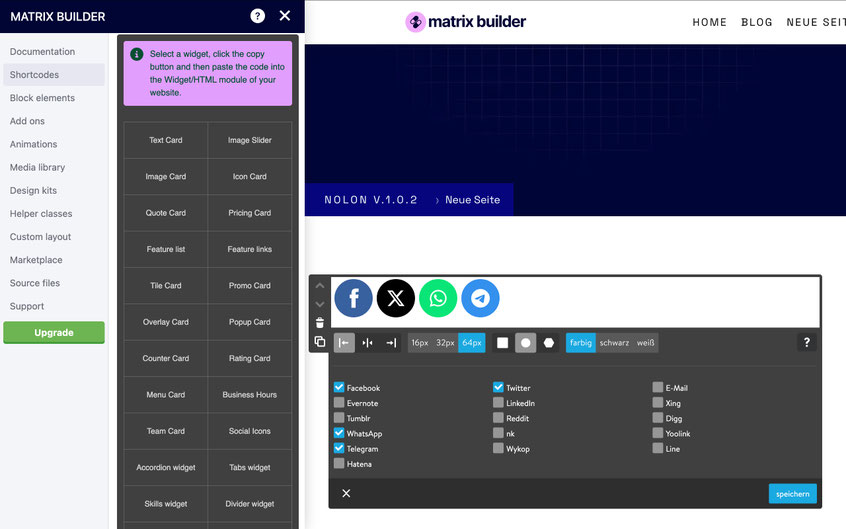Click the info icon in notice

tap(137, 54)
